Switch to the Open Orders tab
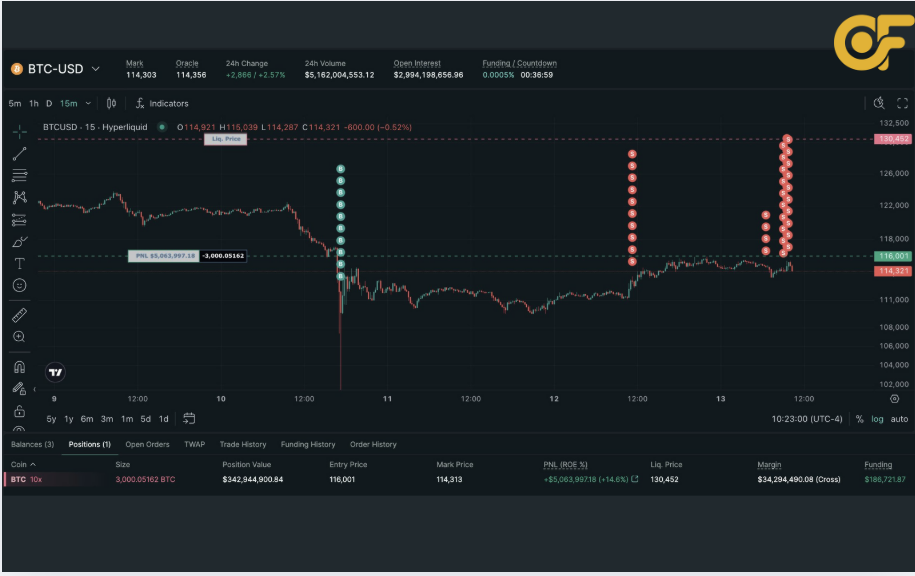The height and width of the screenshot is (576, 915). click(x=147, y=444)
